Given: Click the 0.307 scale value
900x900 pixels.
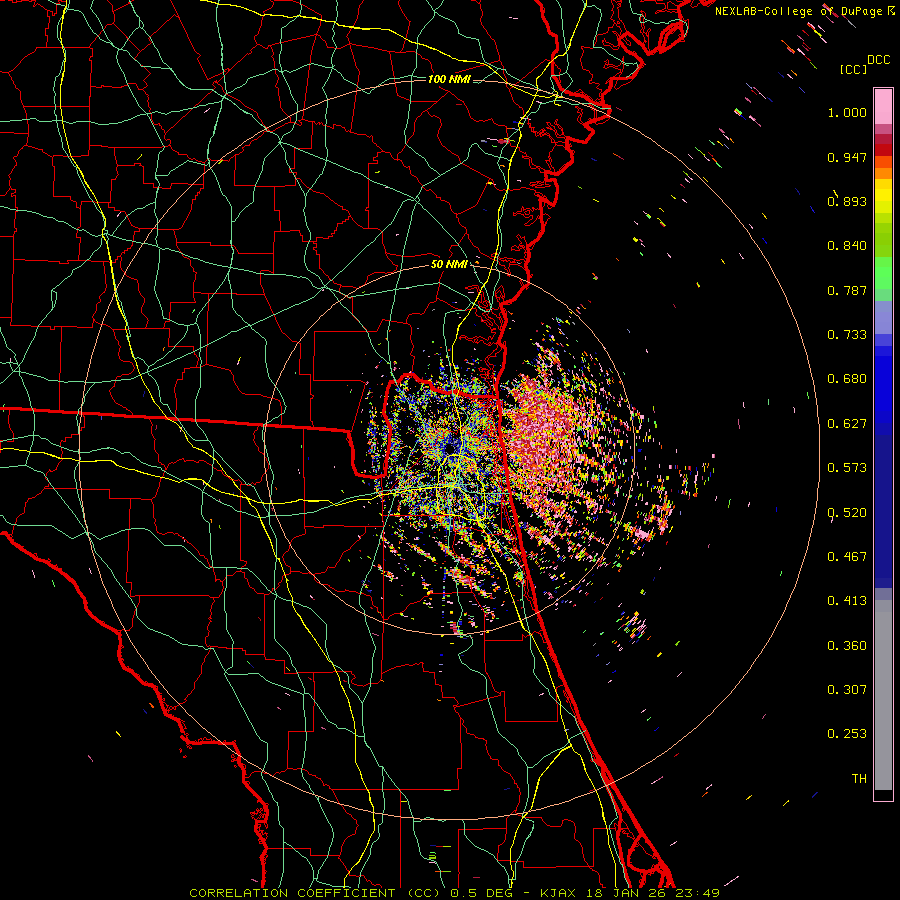Looking at the screenshot, I should (847, 690).
